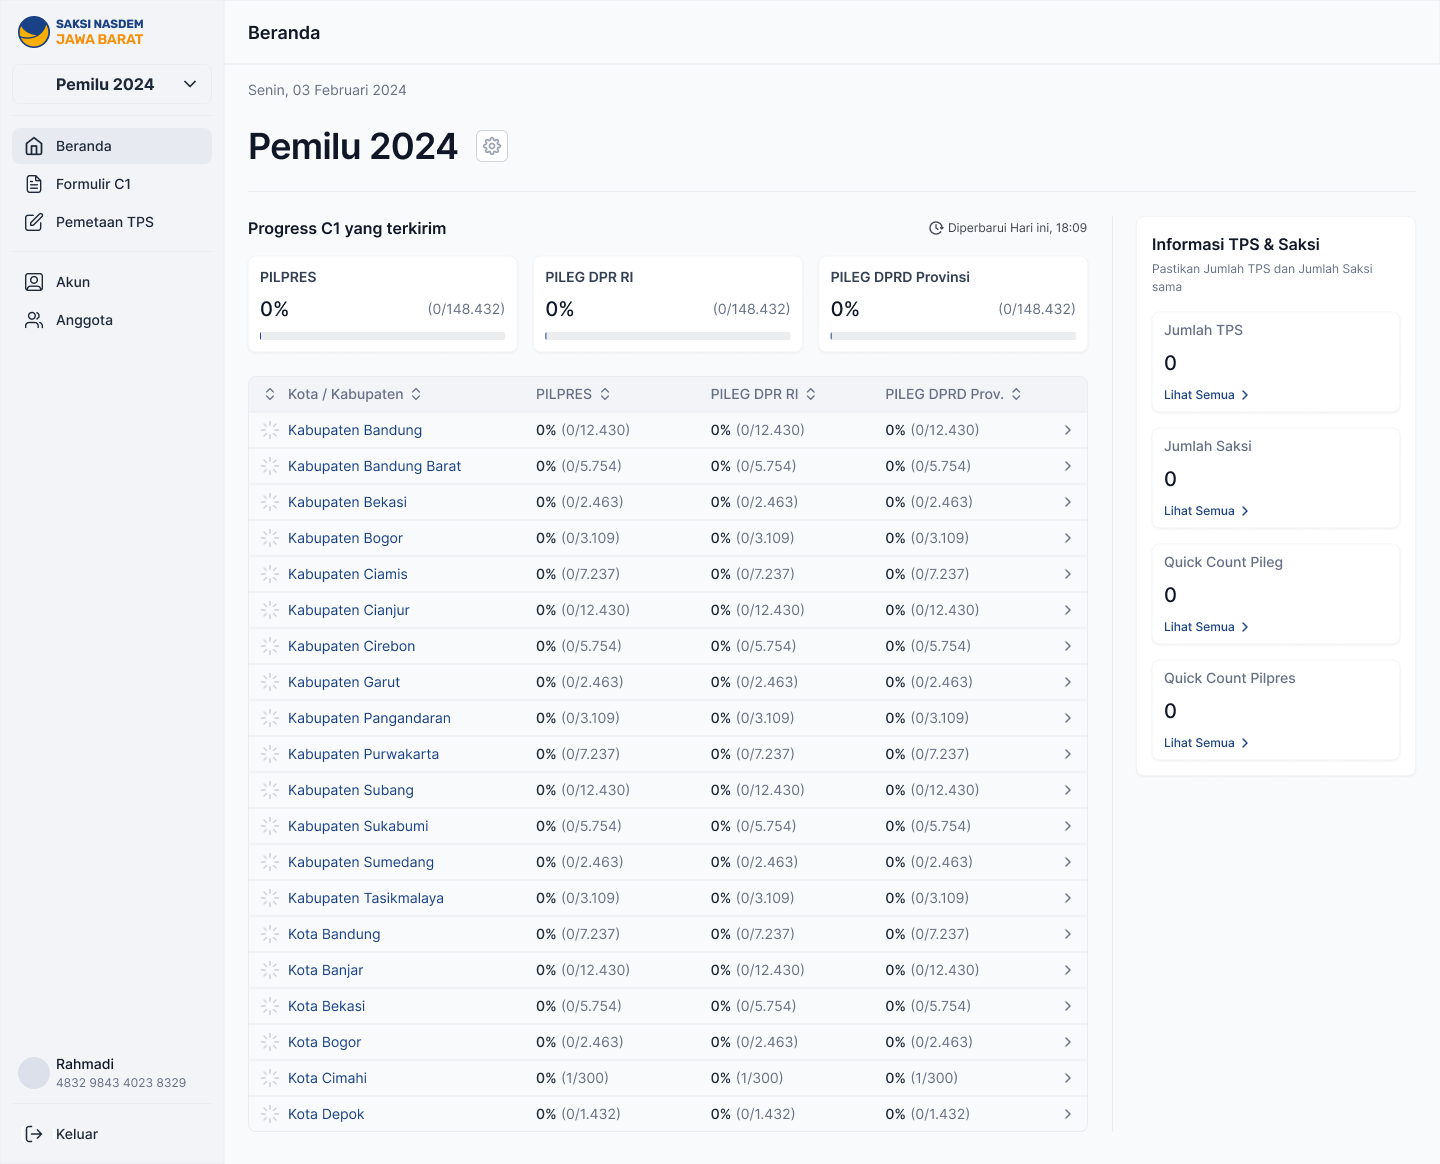Expand the Kabupaten Cianjur row chevron
The height and width of the screenshot is (1164, 1440).
pos(1068,610)
